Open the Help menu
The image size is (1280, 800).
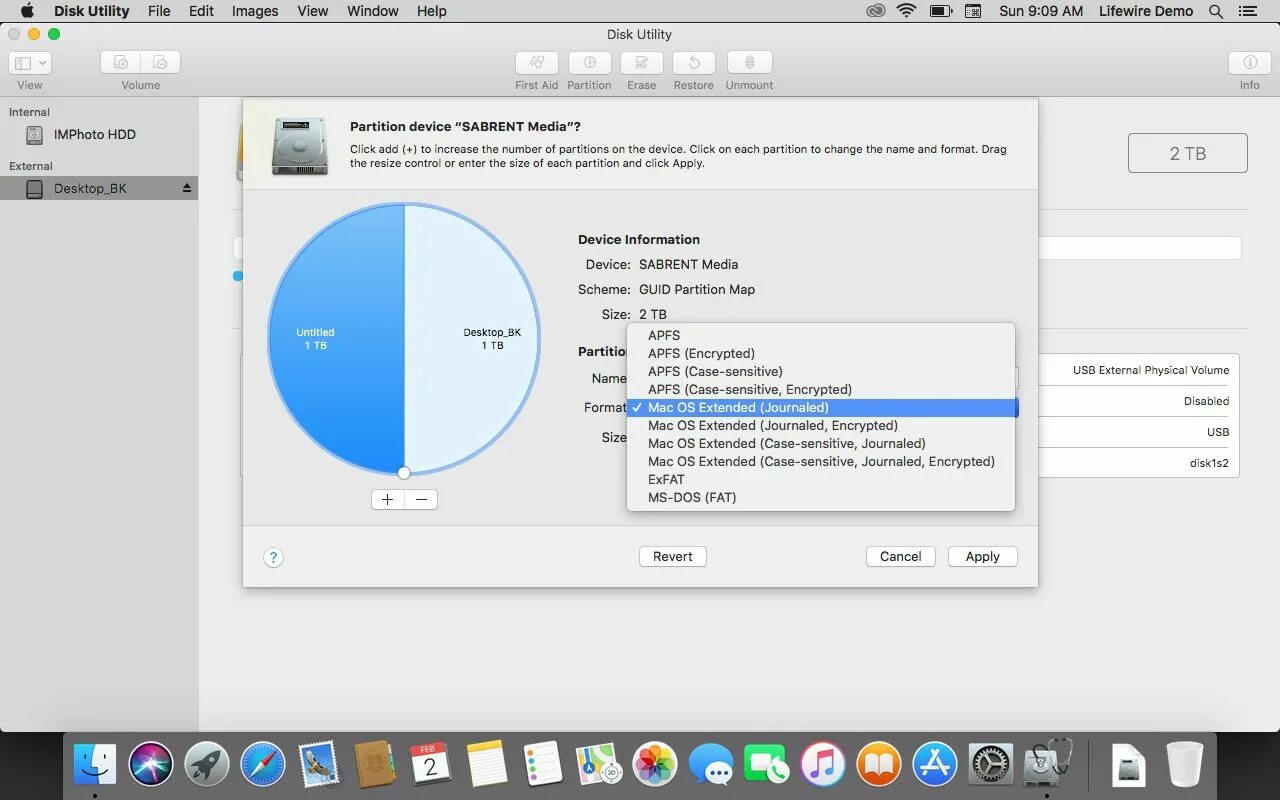click(432, 11)
